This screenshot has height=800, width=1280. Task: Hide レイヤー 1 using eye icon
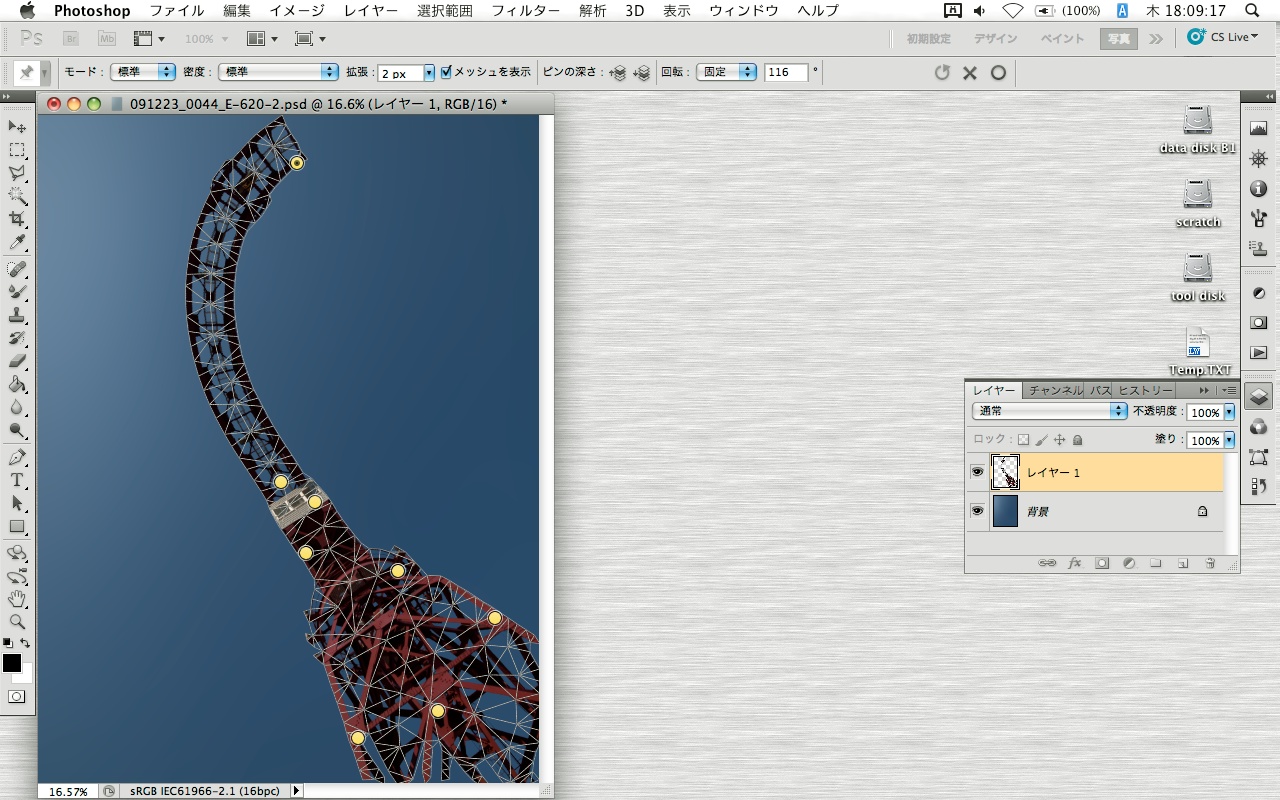[x=977, y=472]
